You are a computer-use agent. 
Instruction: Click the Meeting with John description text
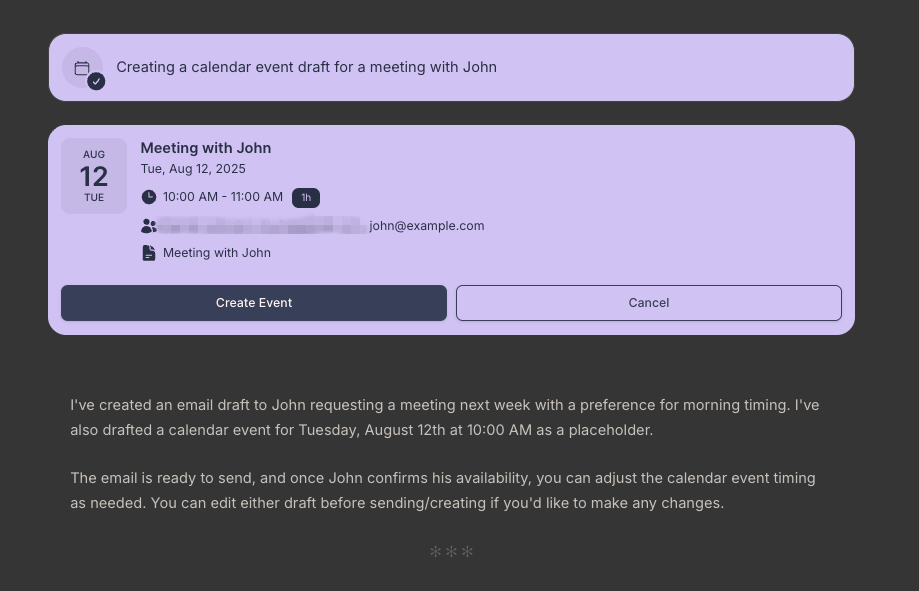[217, 253]
